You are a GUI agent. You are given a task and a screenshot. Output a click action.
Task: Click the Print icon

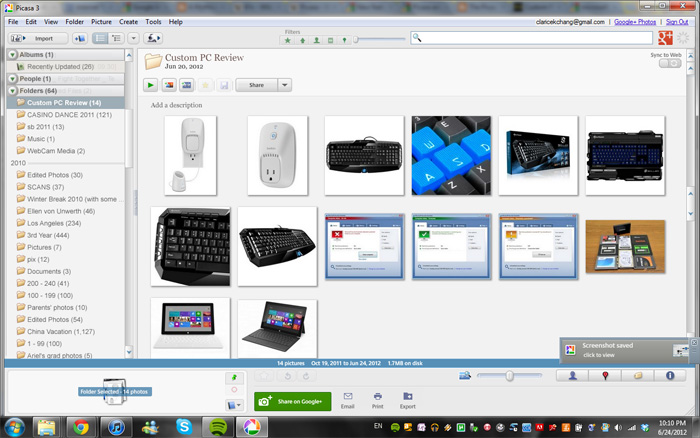[x=378, y=400]
